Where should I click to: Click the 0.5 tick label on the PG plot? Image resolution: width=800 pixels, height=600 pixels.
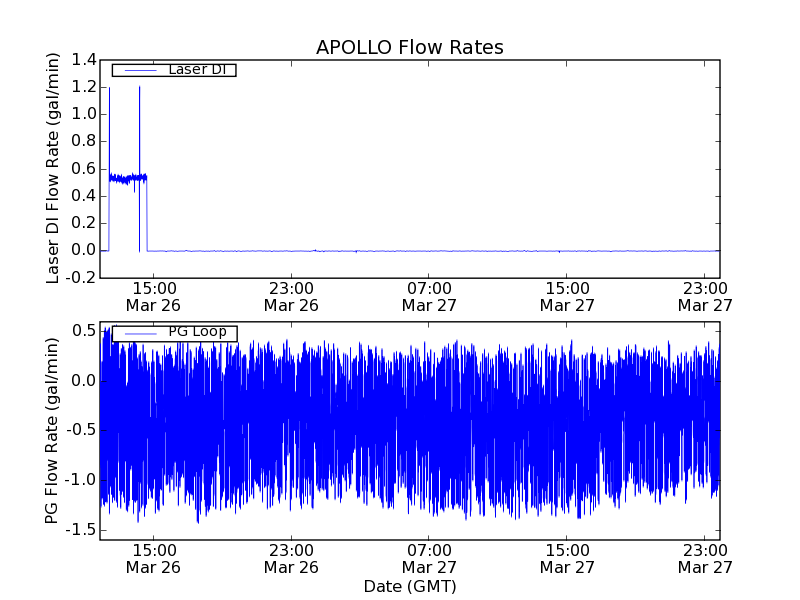pos(84,331)
